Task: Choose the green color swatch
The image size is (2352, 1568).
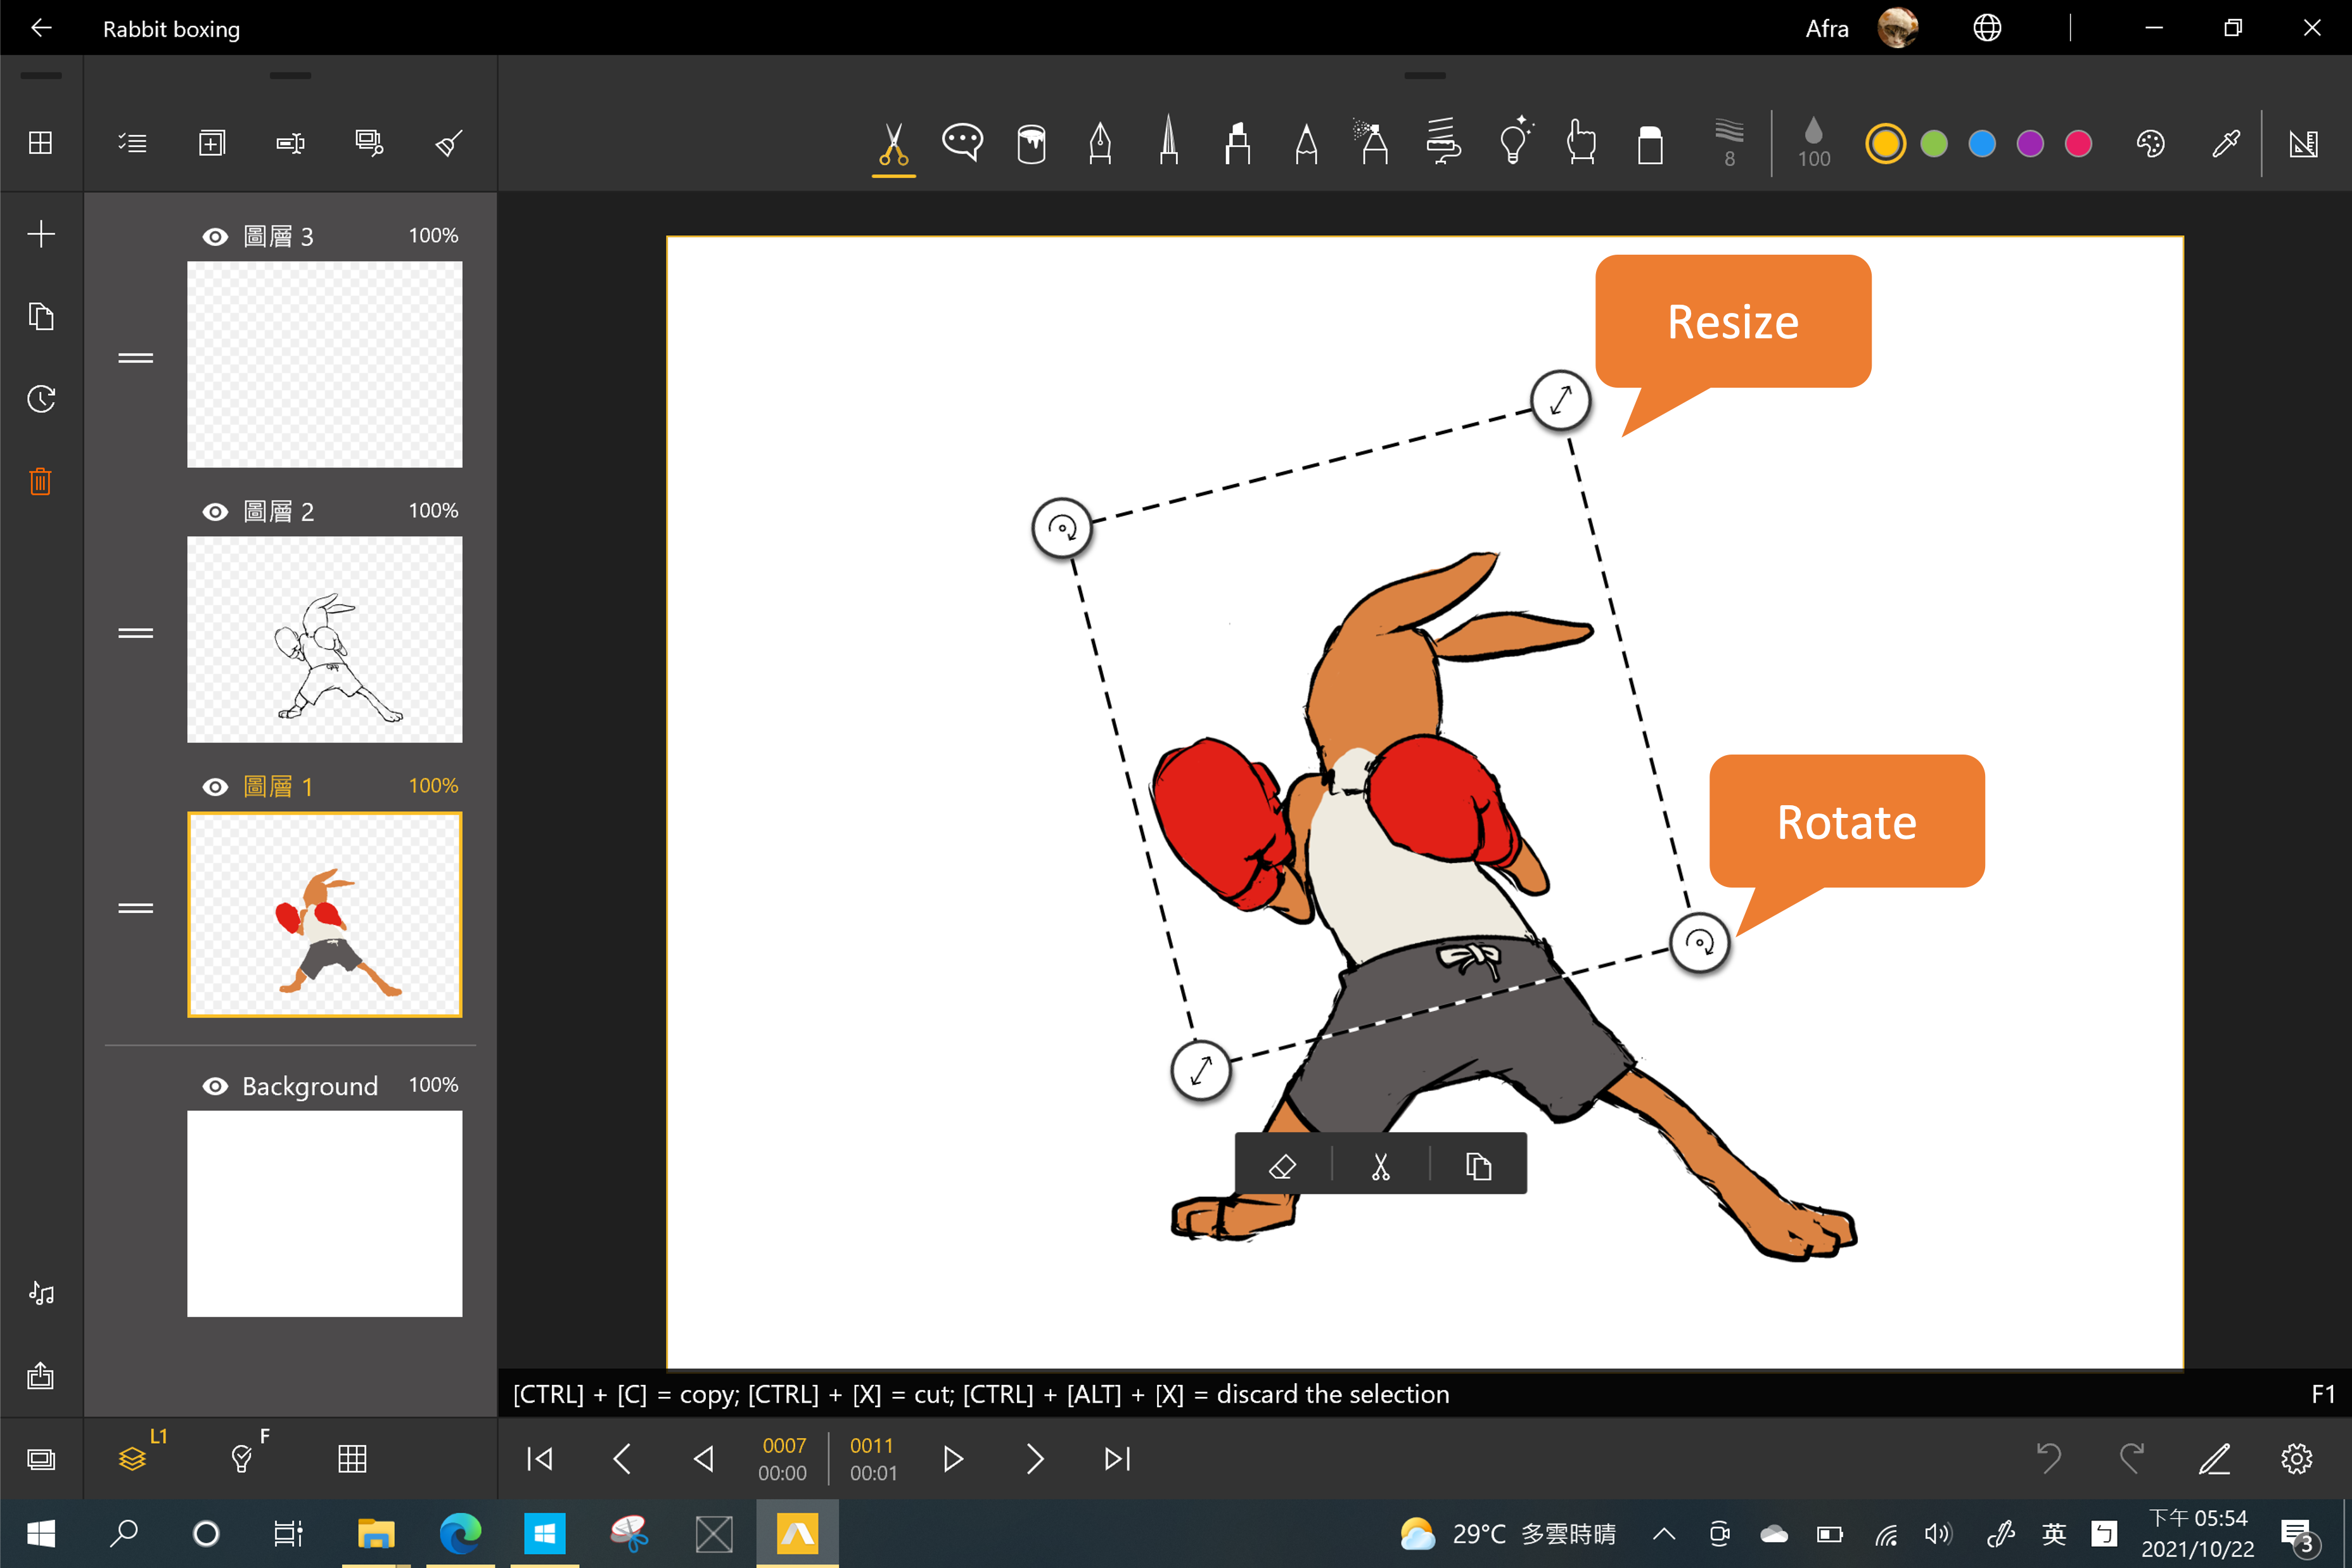Action: point(1934,144)
